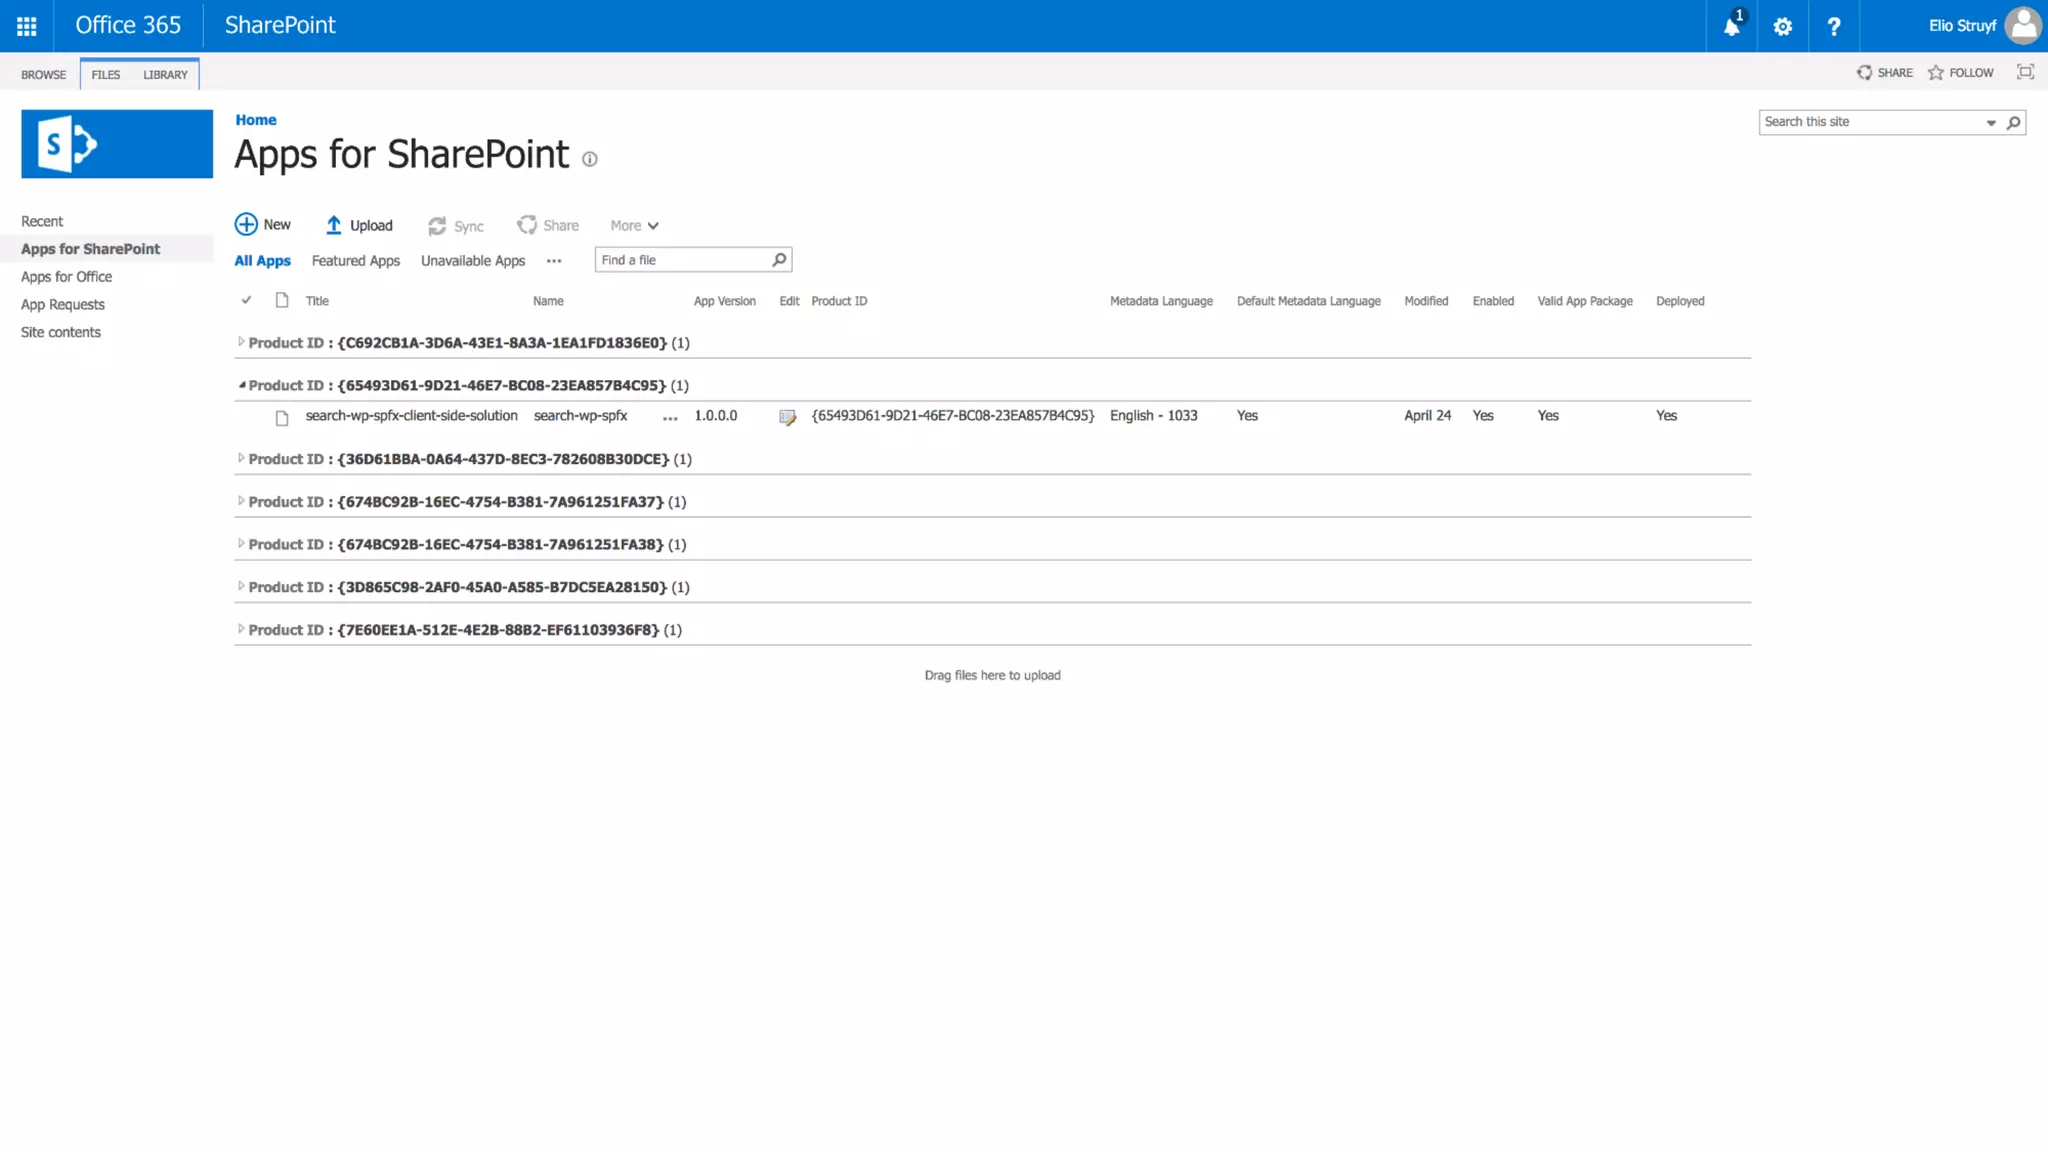The height and width of the screenshot is (1152, 2048).
Task: Collapse Product ID 65493D61 group
Action: pyautogui.click(x=241, y=385)
